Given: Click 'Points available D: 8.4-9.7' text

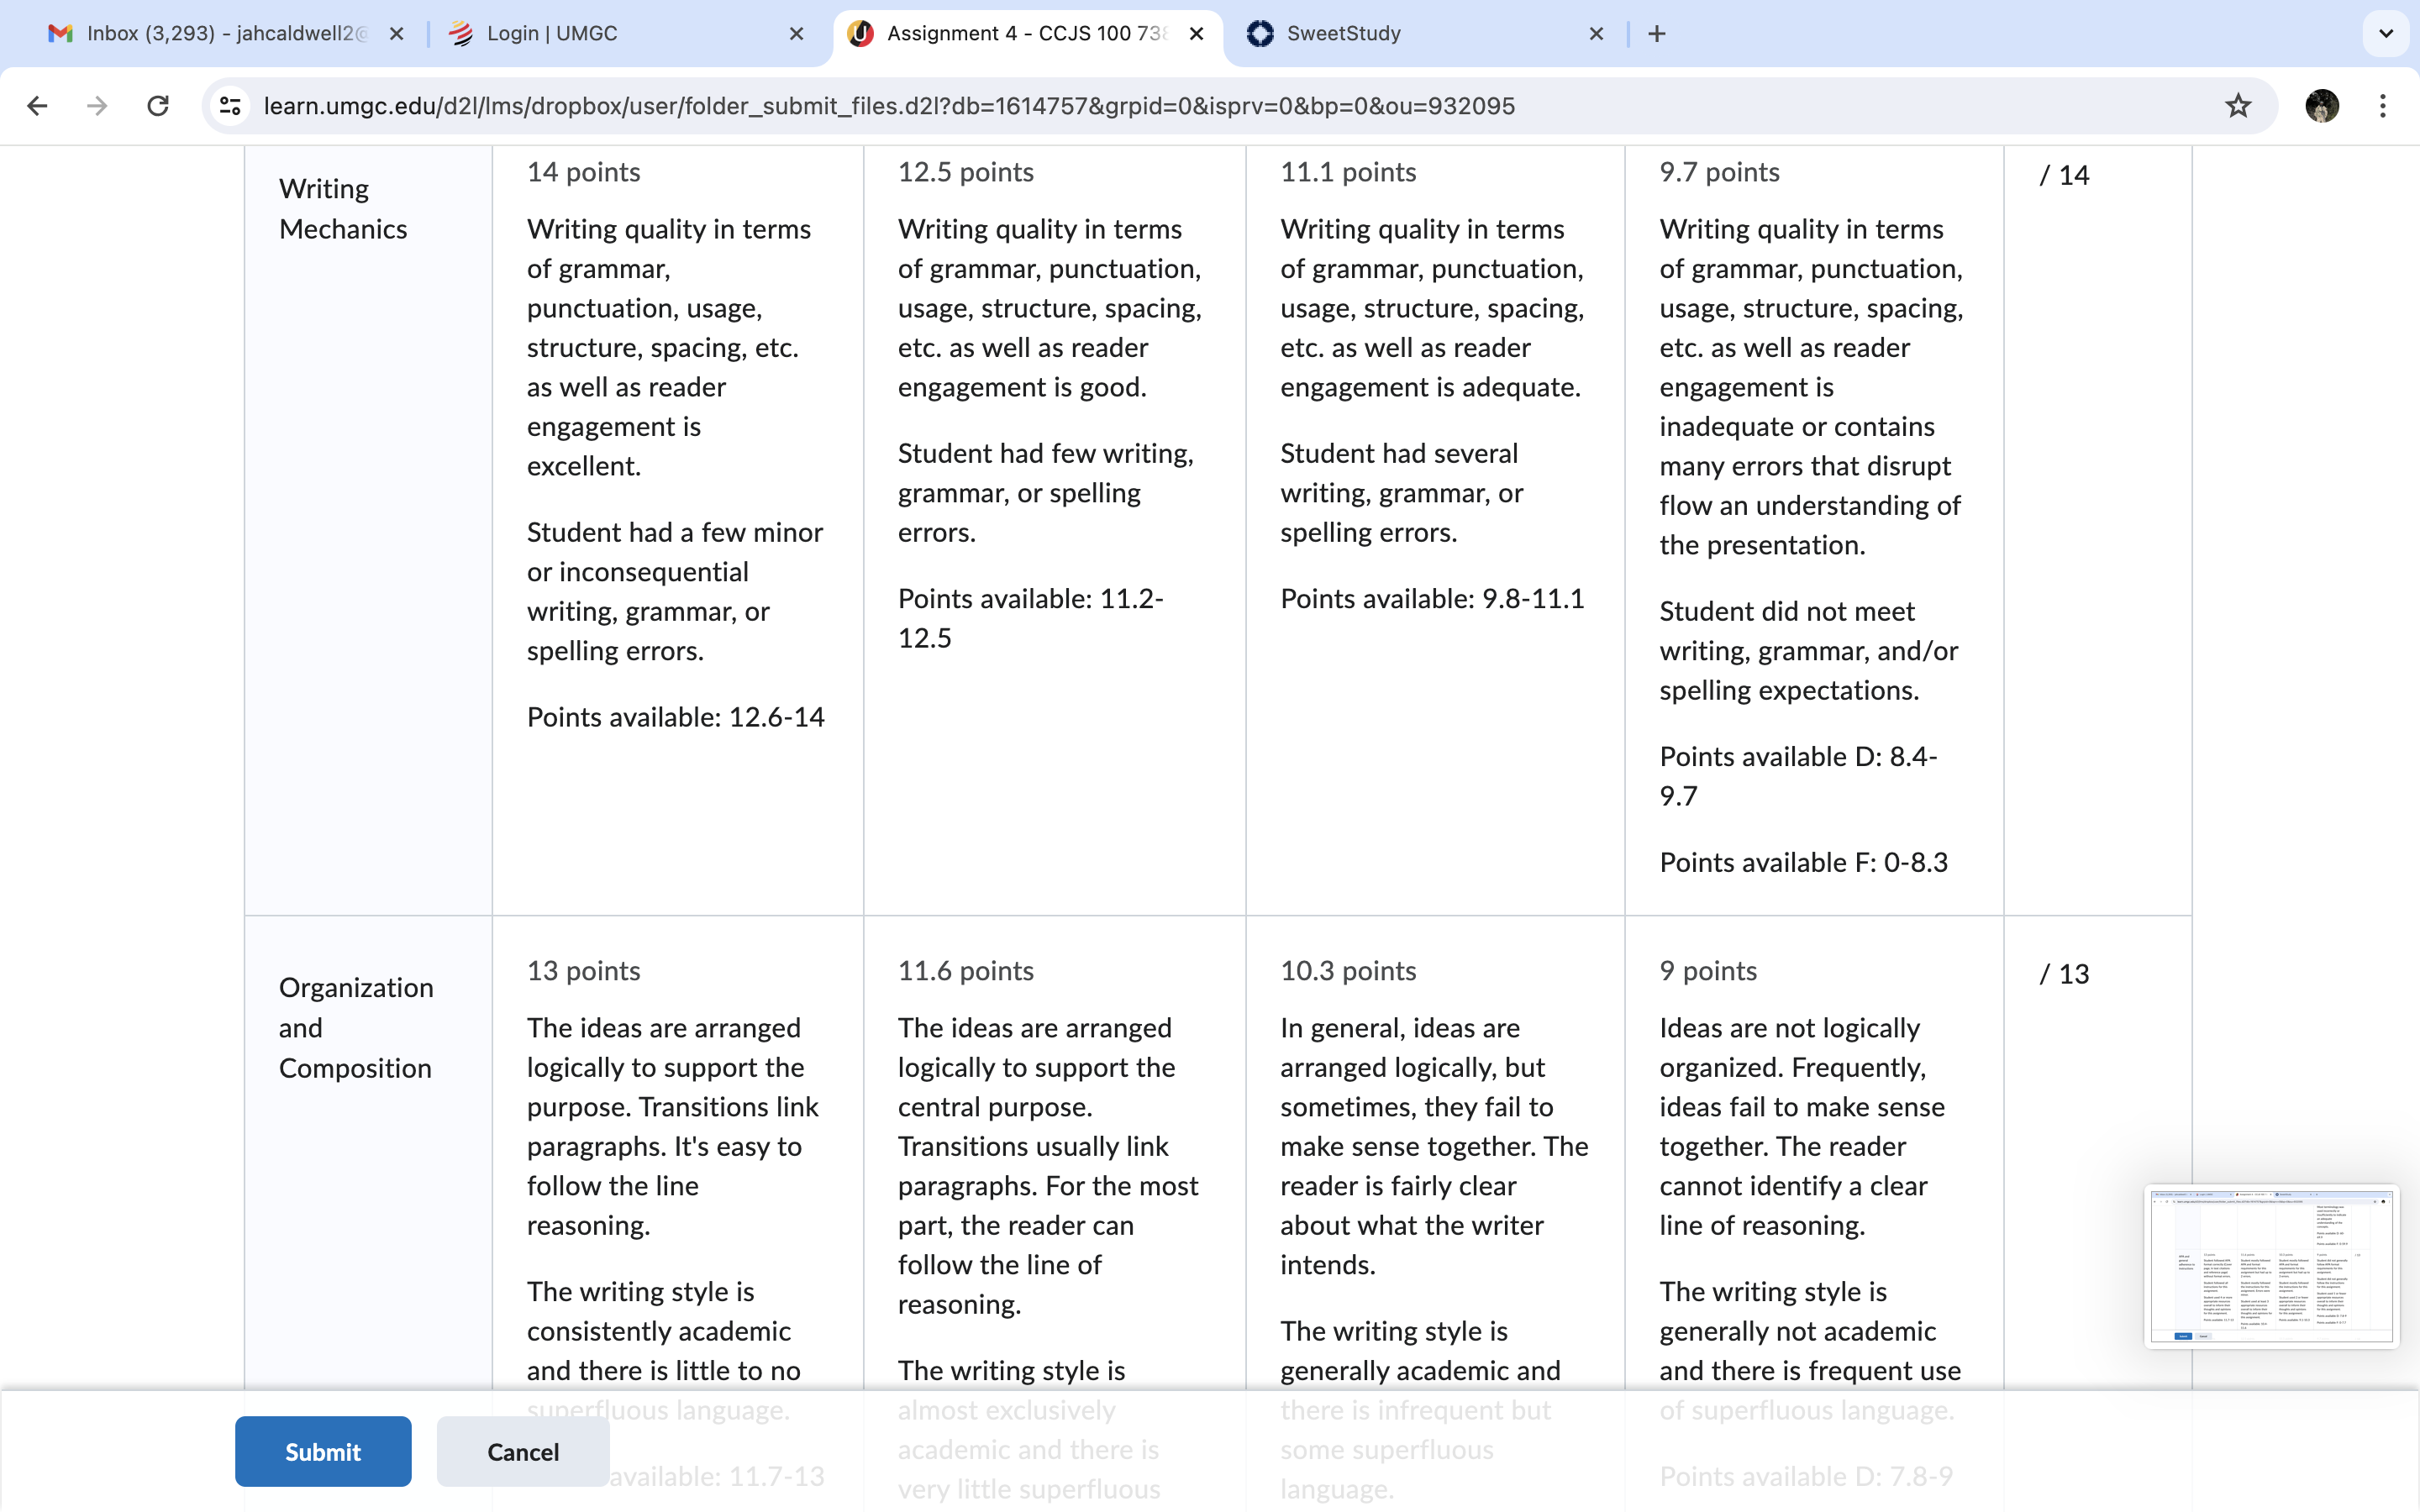Looking at the screenshot, I should pyautogui.click(x=1799, y=776).
